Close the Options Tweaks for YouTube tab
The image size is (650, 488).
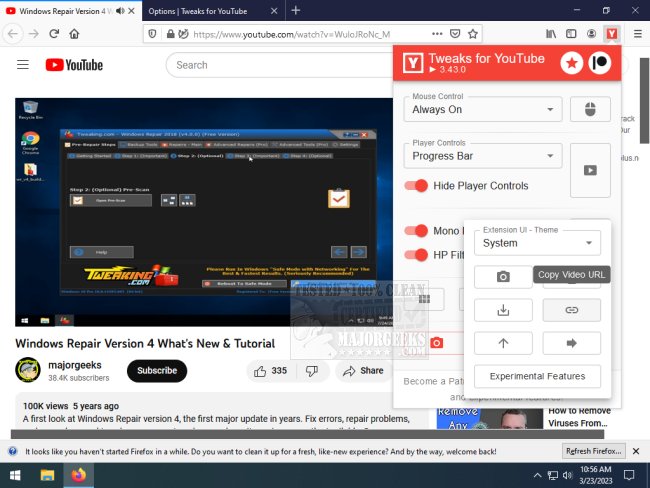274,11
